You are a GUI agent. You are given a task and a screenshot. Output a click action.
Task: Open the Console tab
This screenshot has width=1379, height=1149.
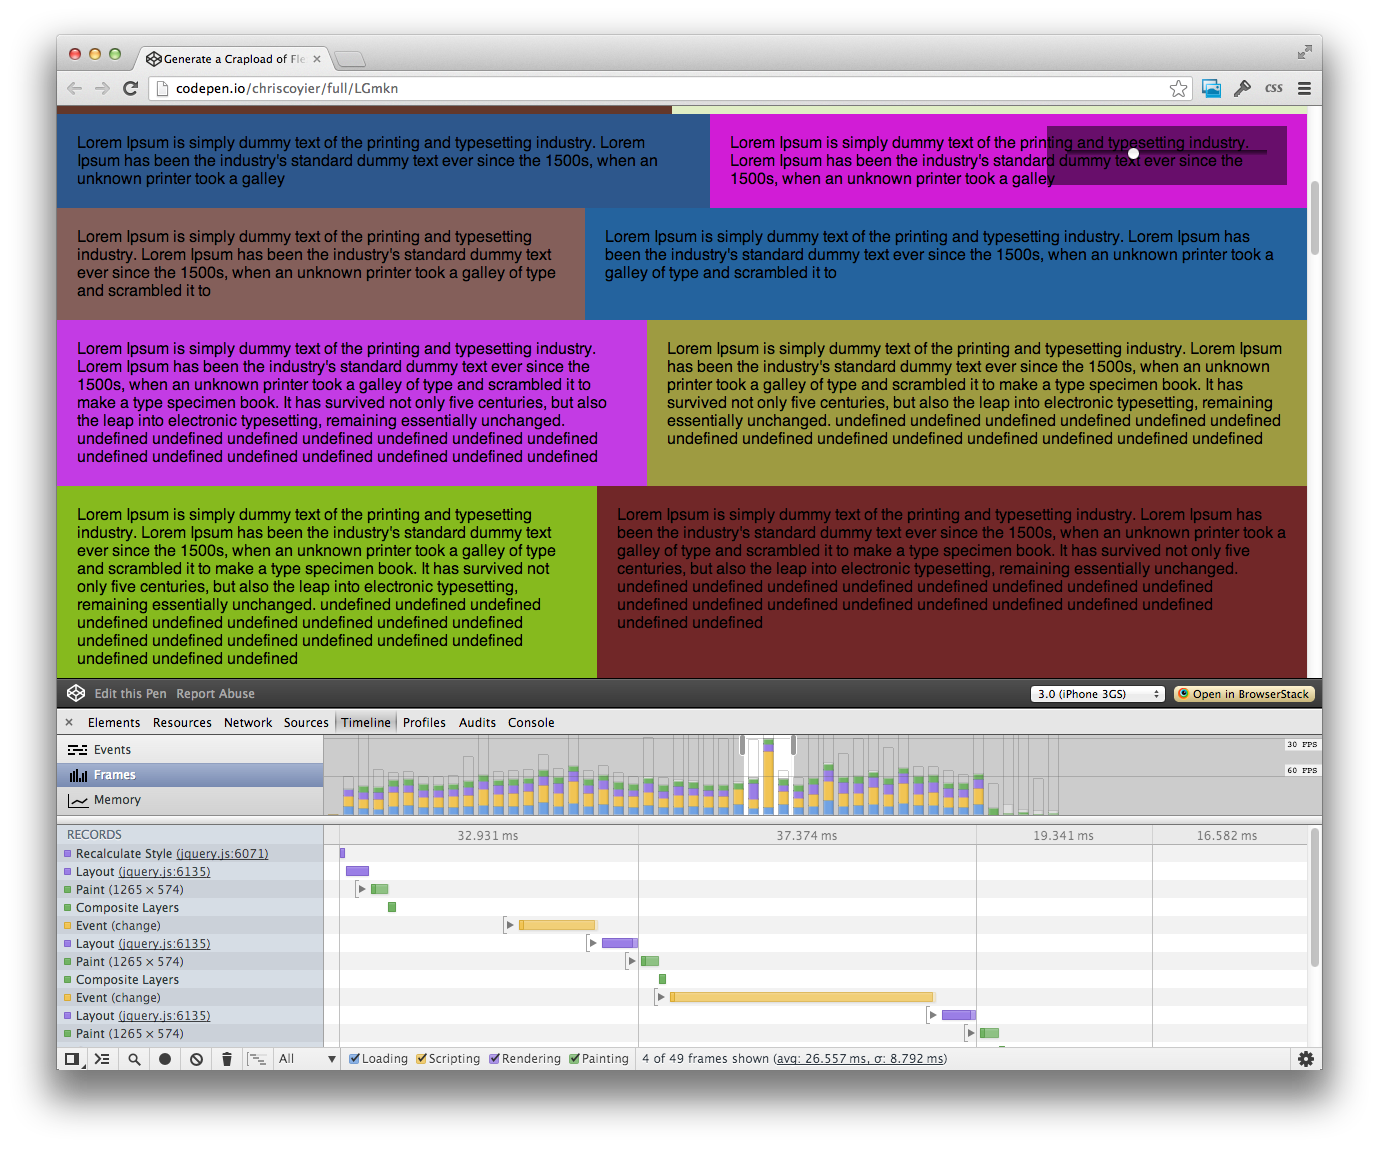[531, 722]
